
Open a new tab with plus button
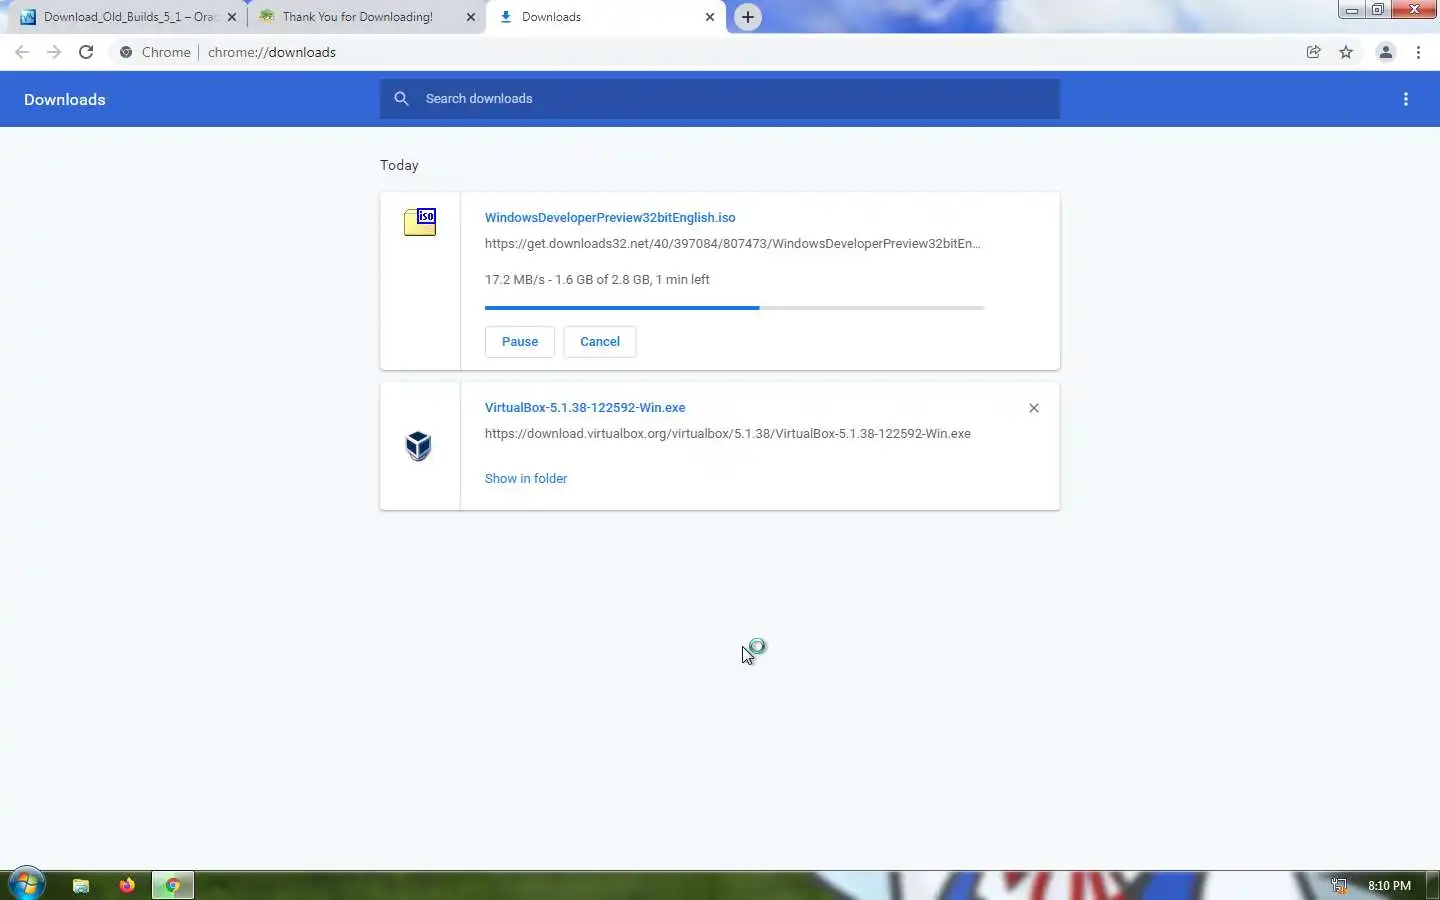[x=748, y=17]
